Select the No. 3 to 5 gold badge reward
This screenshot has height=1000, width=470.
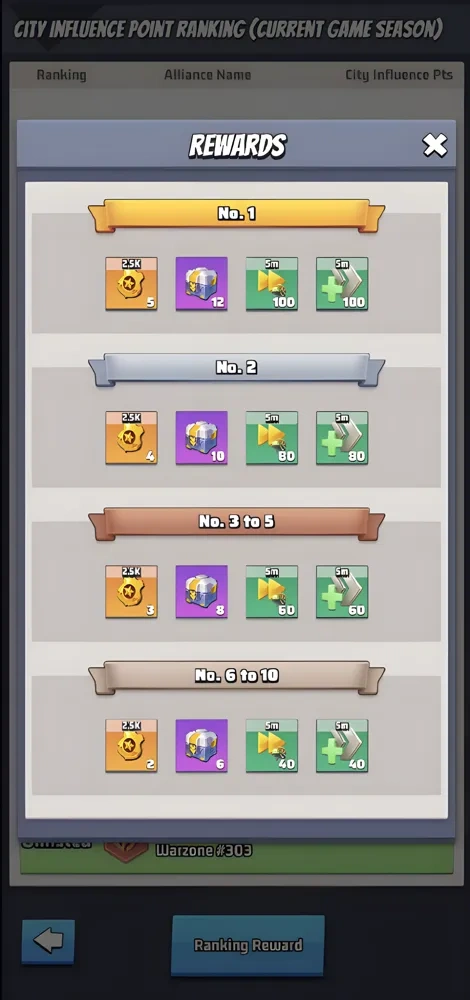[x=131, y=592]
